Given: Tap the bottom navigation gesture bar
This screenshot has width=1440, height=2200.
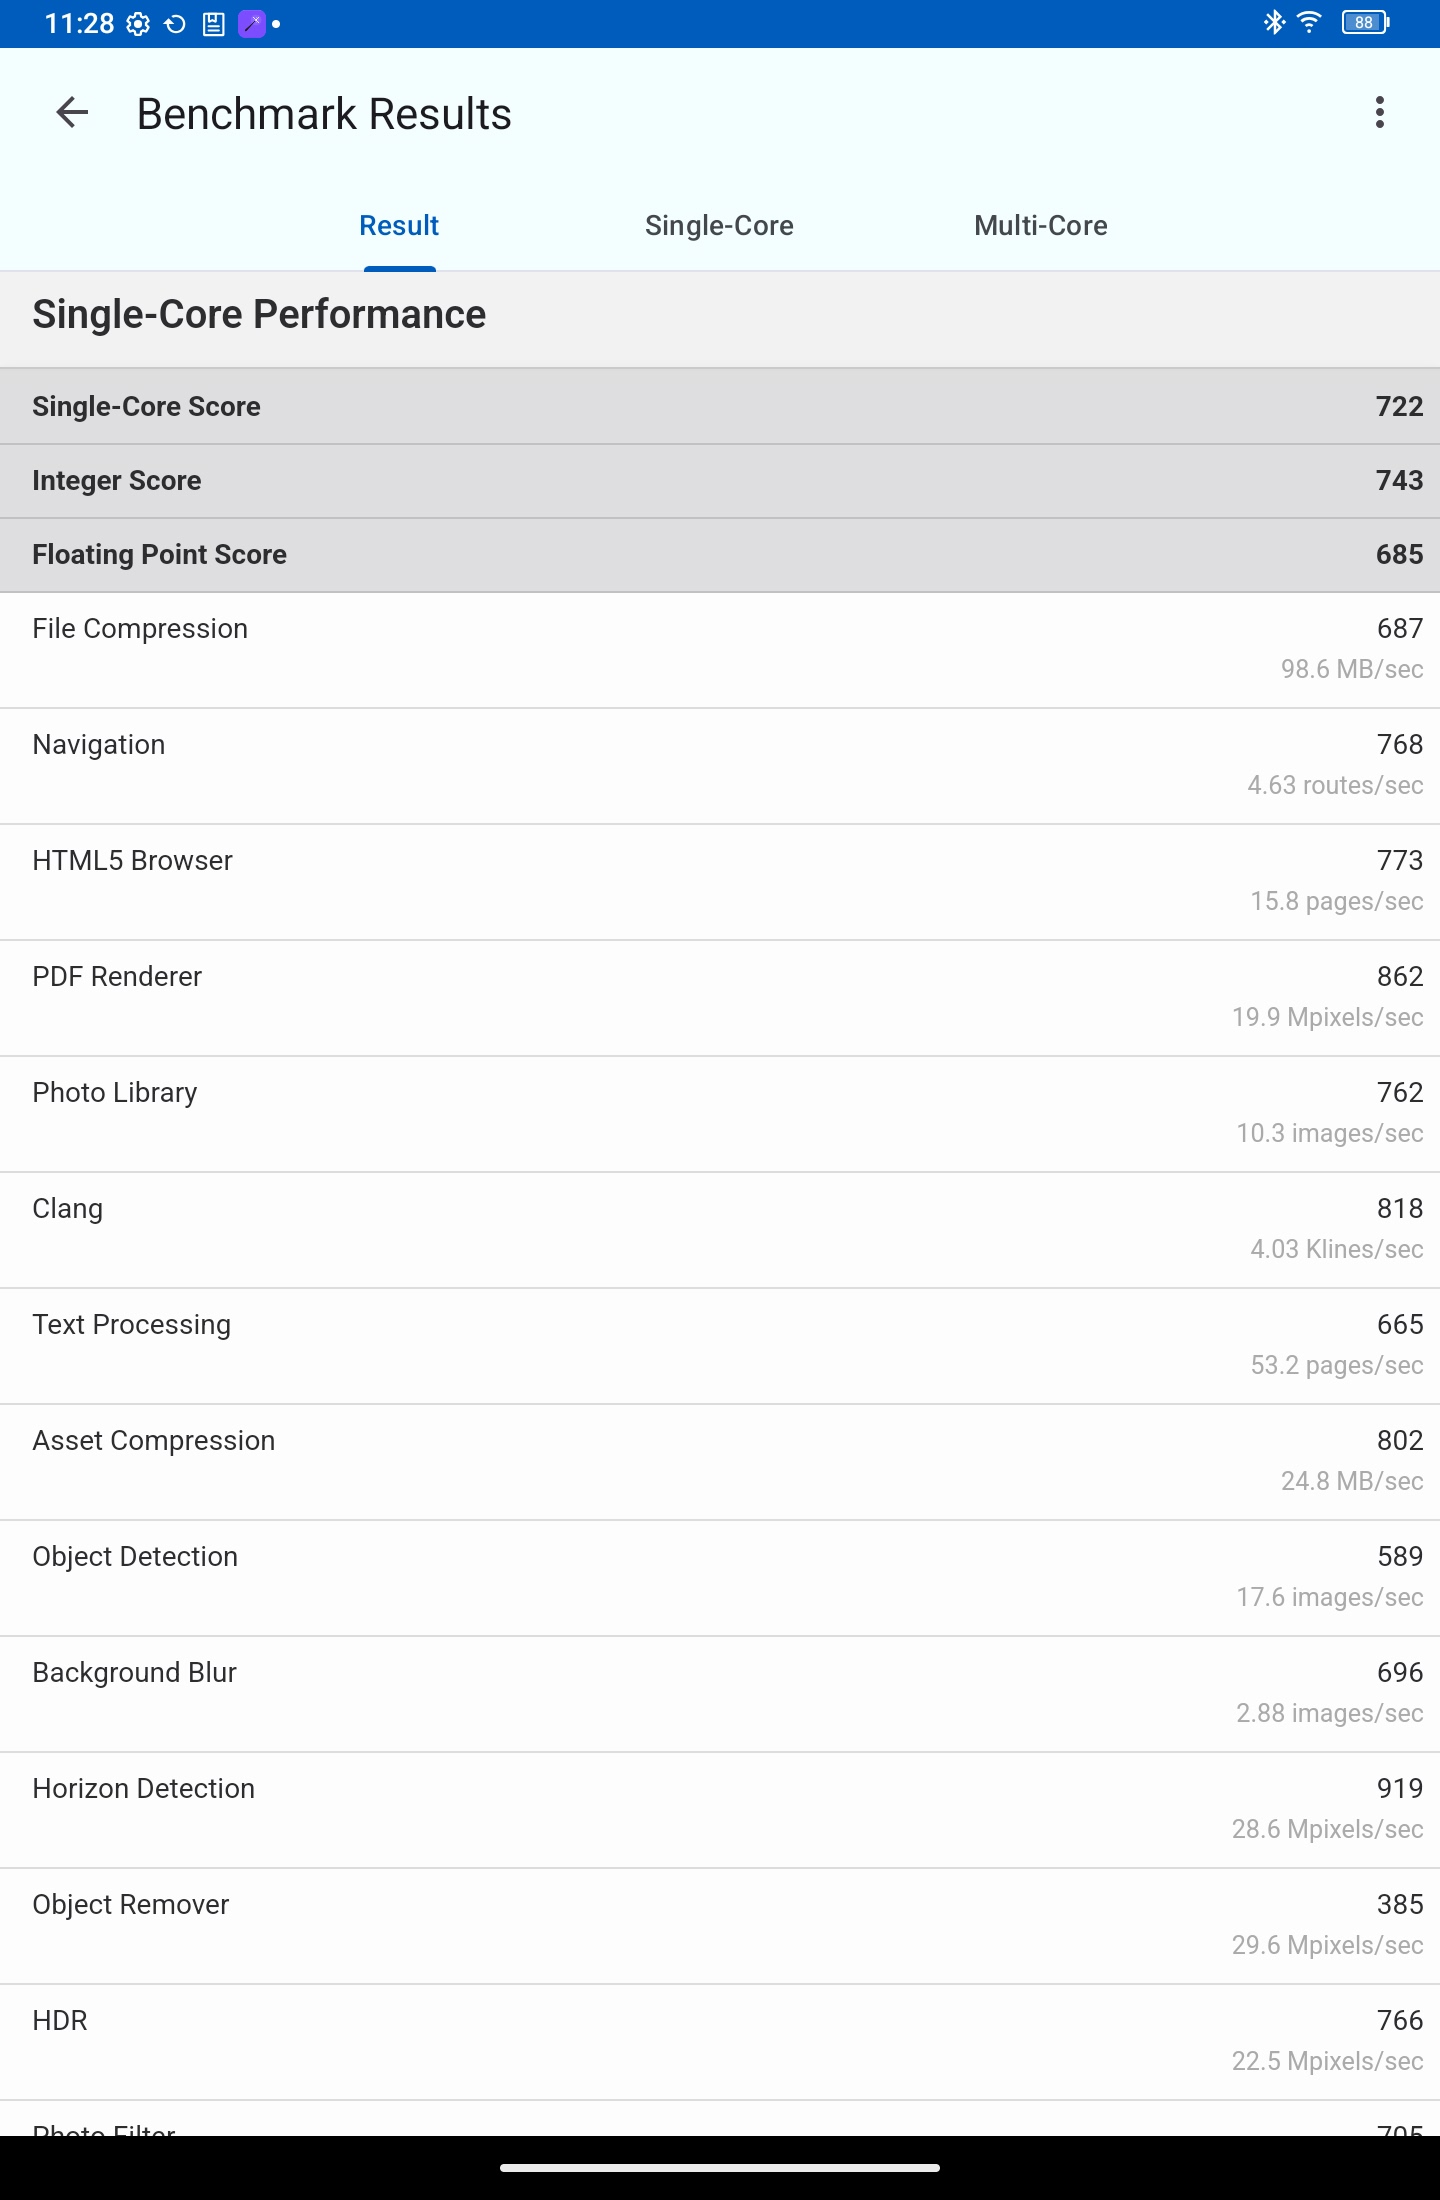Looking at the screenshot, I should click(720, 2168).
